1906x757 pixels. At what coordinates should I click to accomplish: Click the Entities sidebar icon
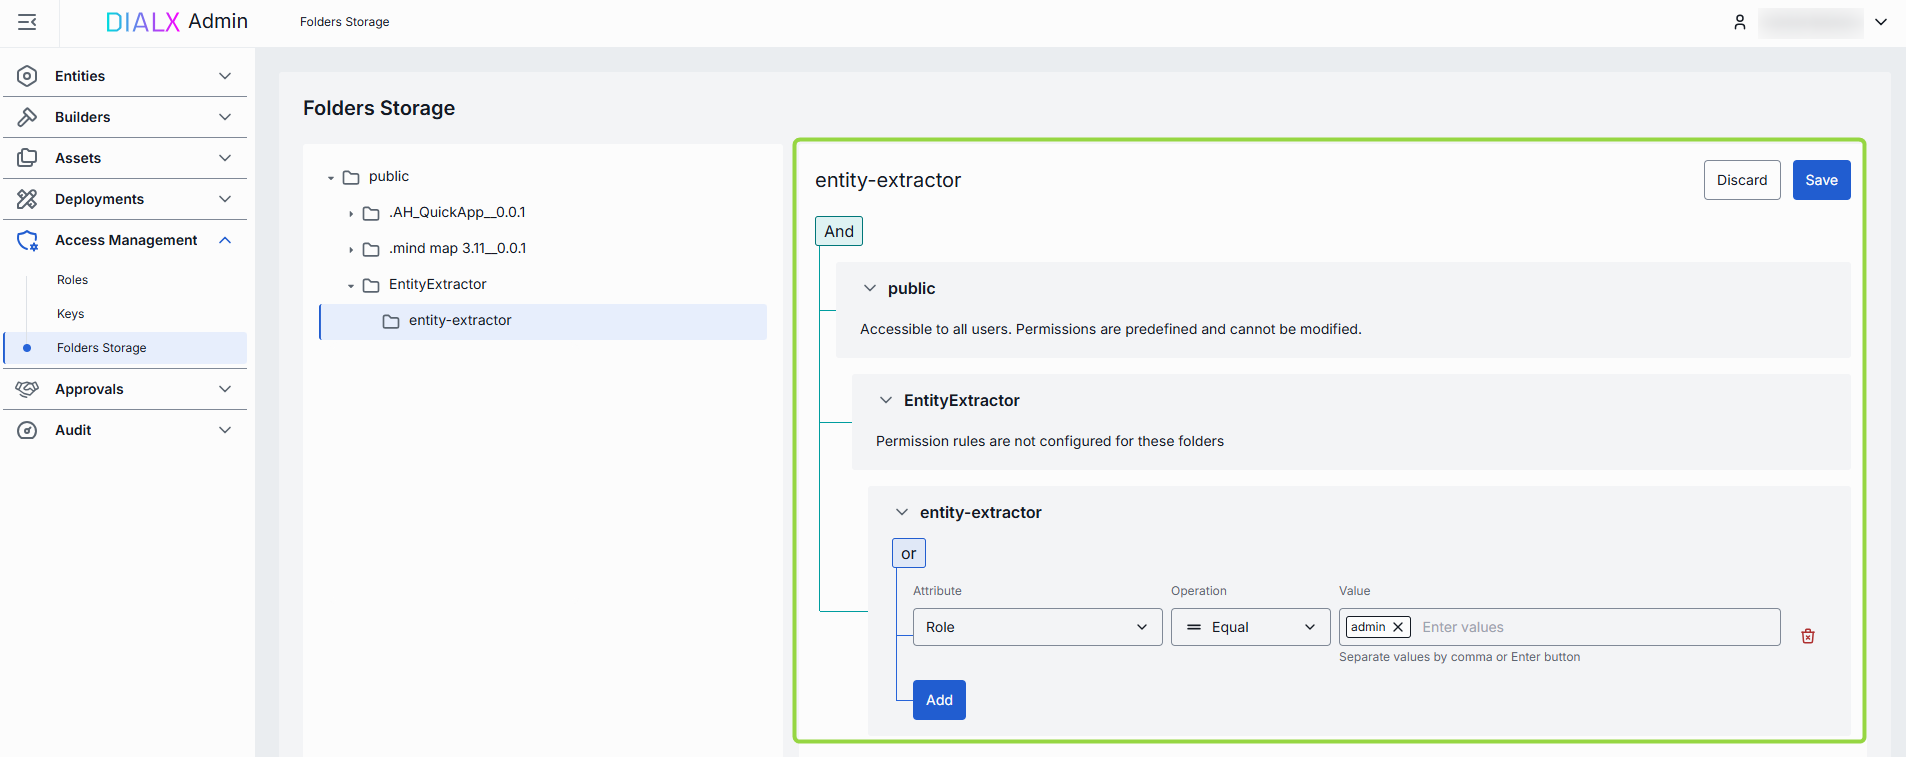point(27,76)
